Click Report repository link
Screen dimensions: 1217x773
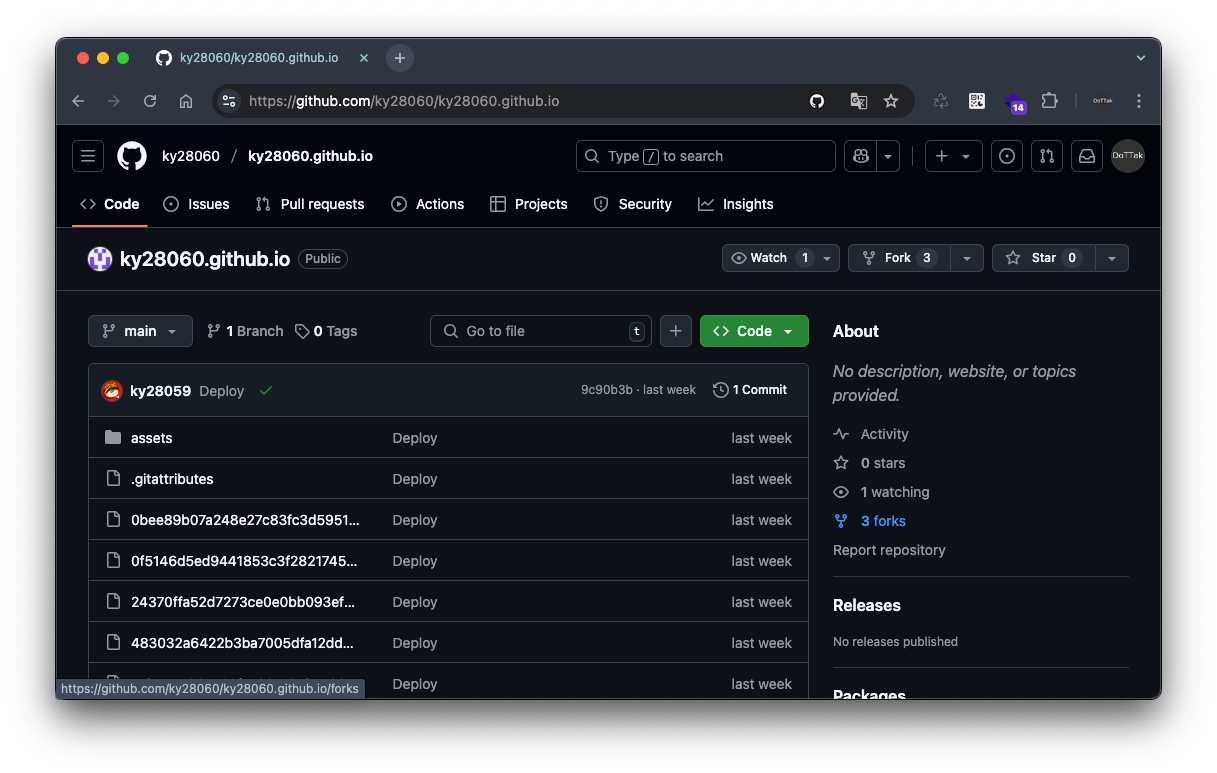click(889, 550)
